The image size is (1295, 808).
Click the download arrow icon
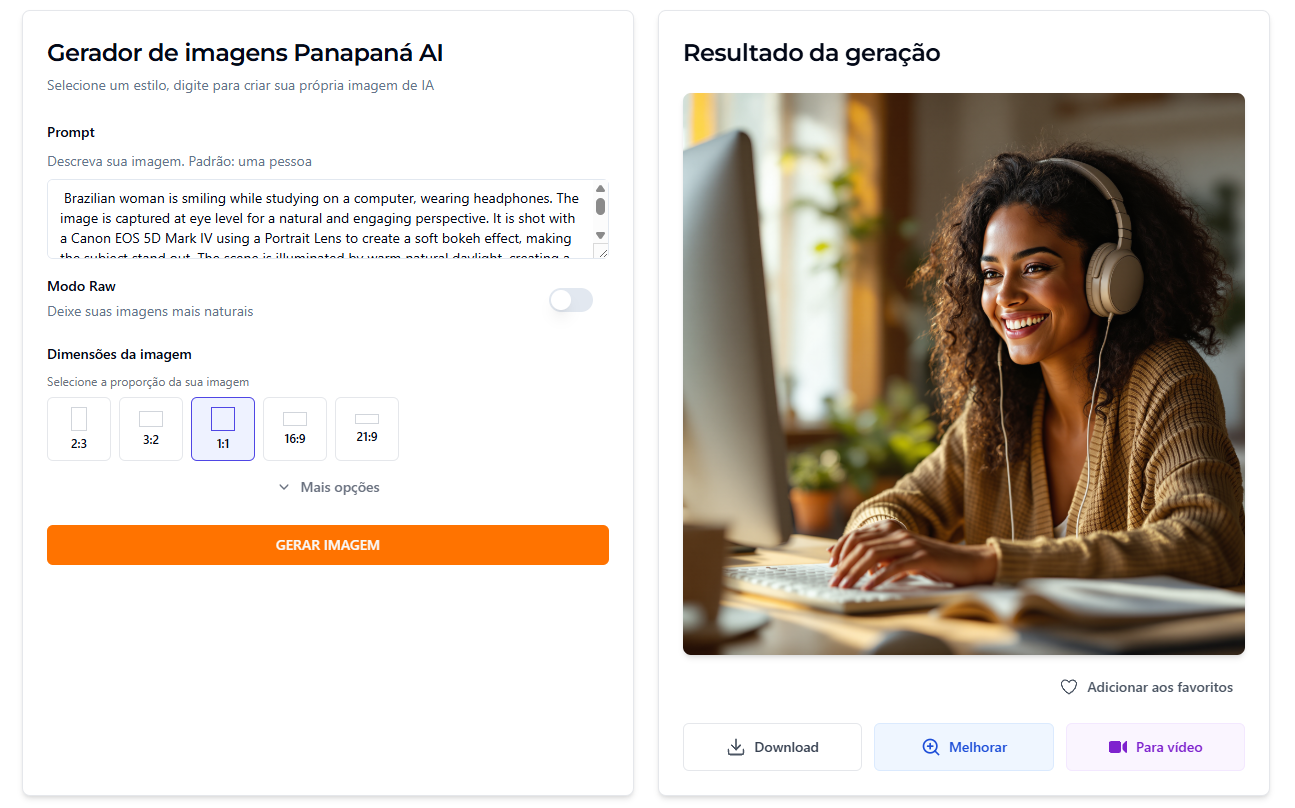point(736,747)
